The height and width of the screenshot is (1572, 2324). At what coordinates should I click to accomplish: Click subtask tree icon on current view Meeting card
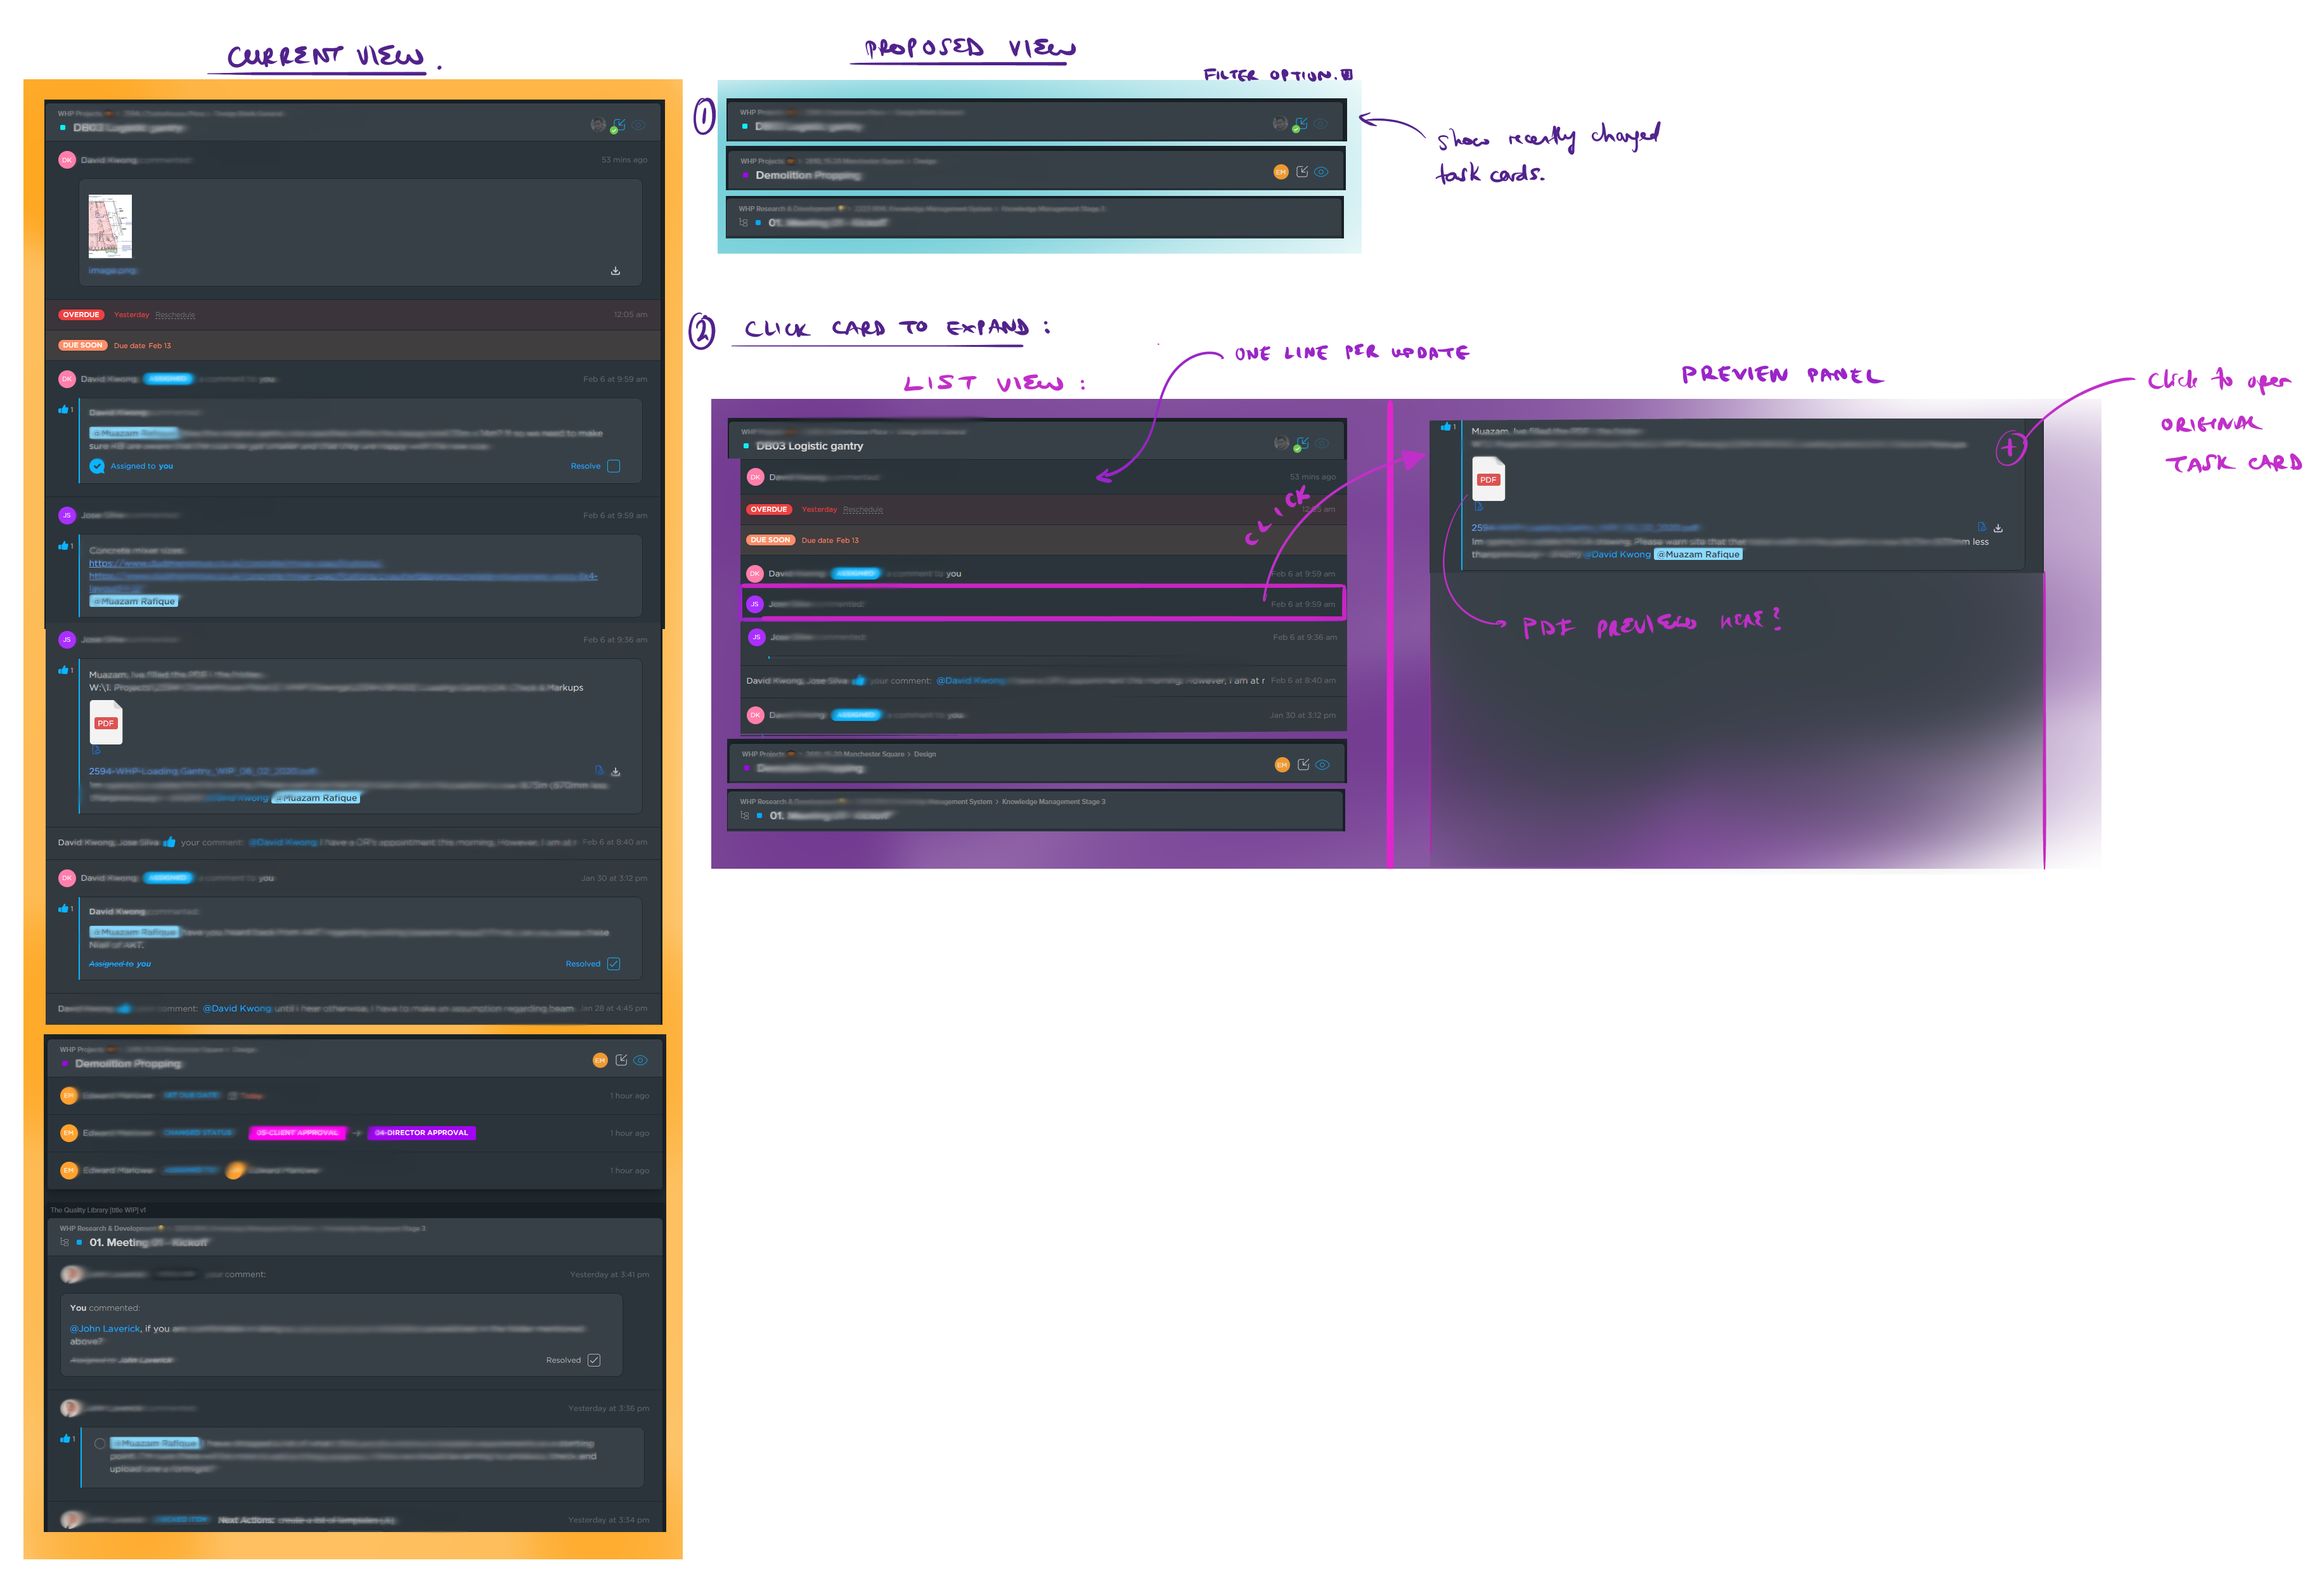click(65, 1243)
